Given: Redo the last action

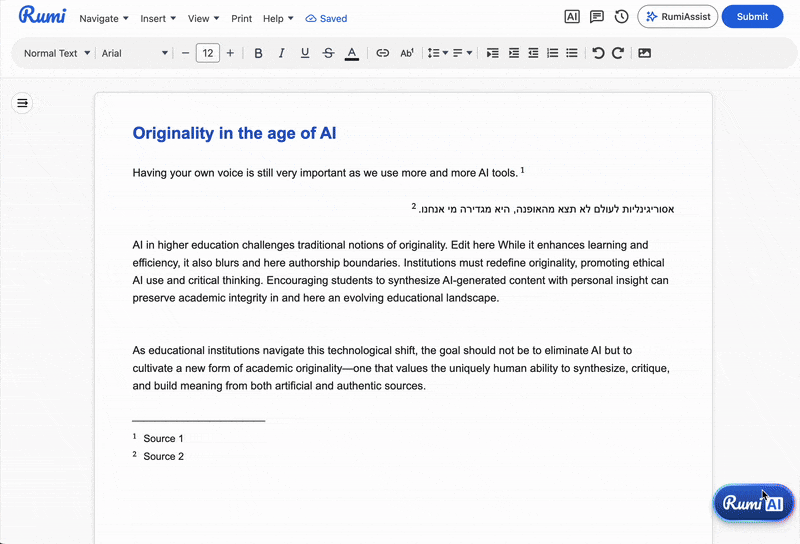Looking at the screenshot, I should (x=618, y=53).
